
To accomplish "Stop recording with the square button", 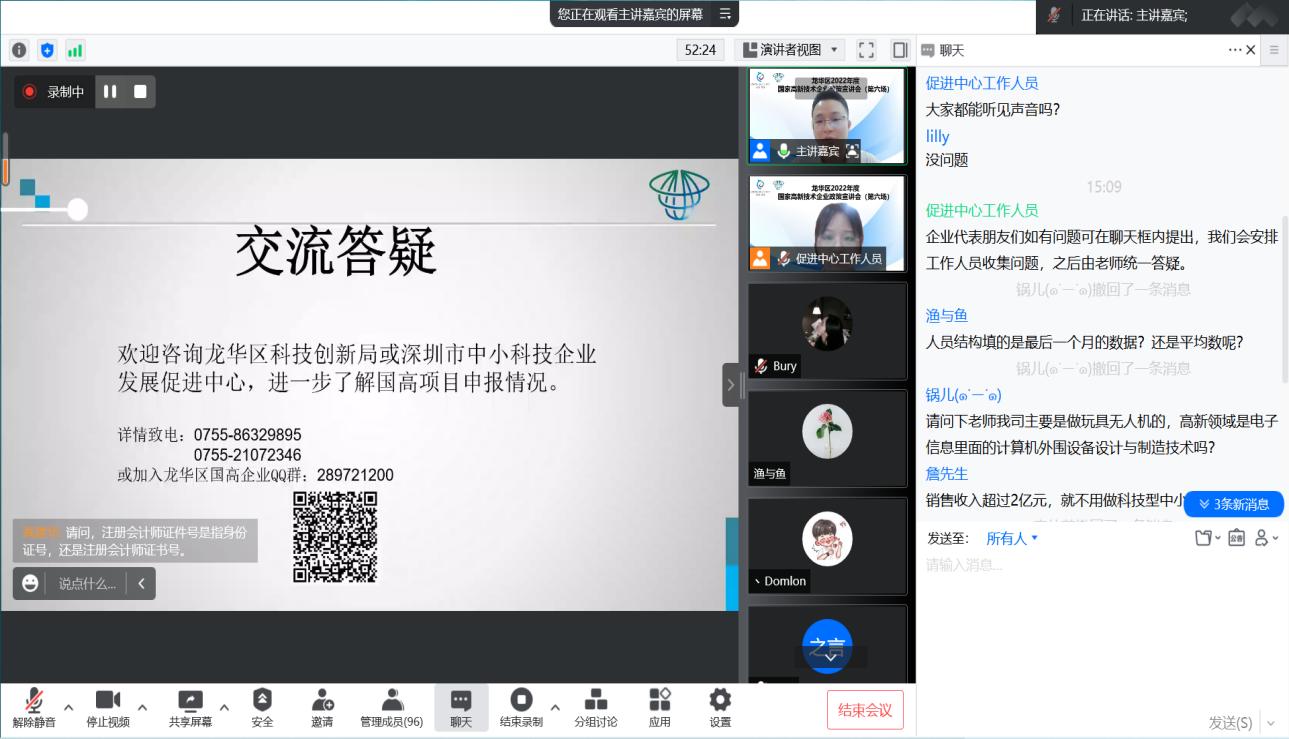I will [140, 92].
